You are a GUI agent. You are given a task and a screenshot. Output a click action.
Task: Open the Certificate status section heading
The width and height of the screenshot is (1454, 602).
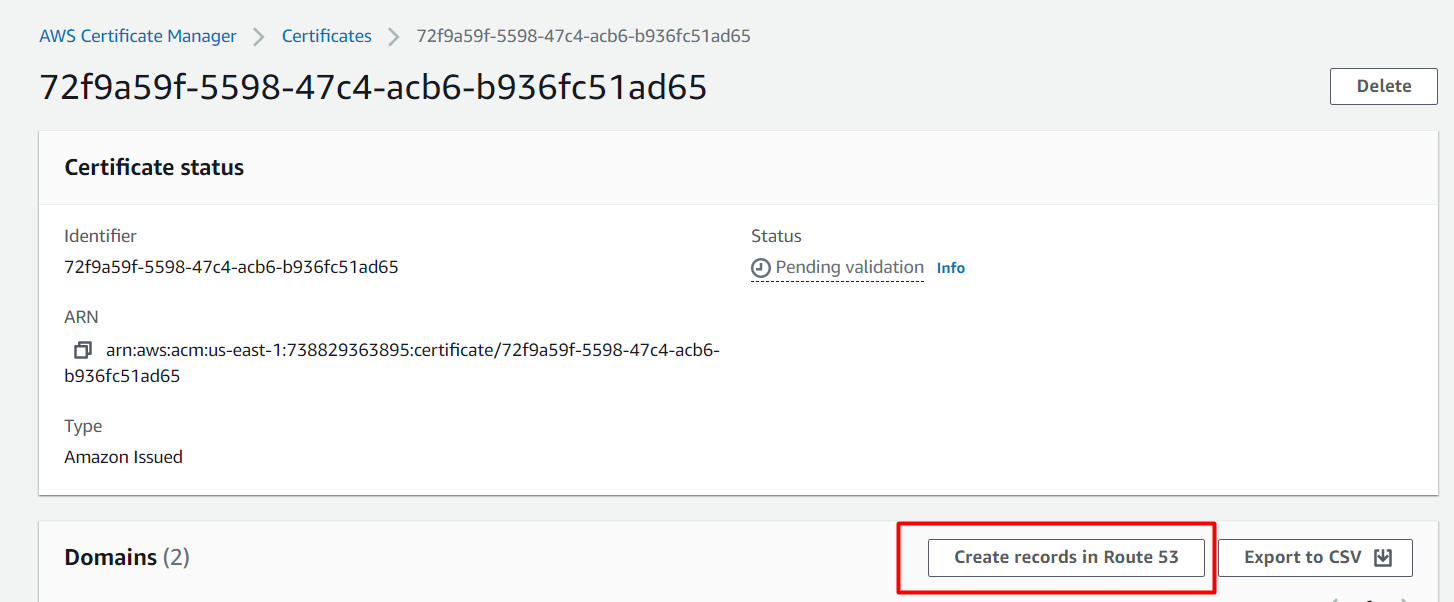[154, 167]
